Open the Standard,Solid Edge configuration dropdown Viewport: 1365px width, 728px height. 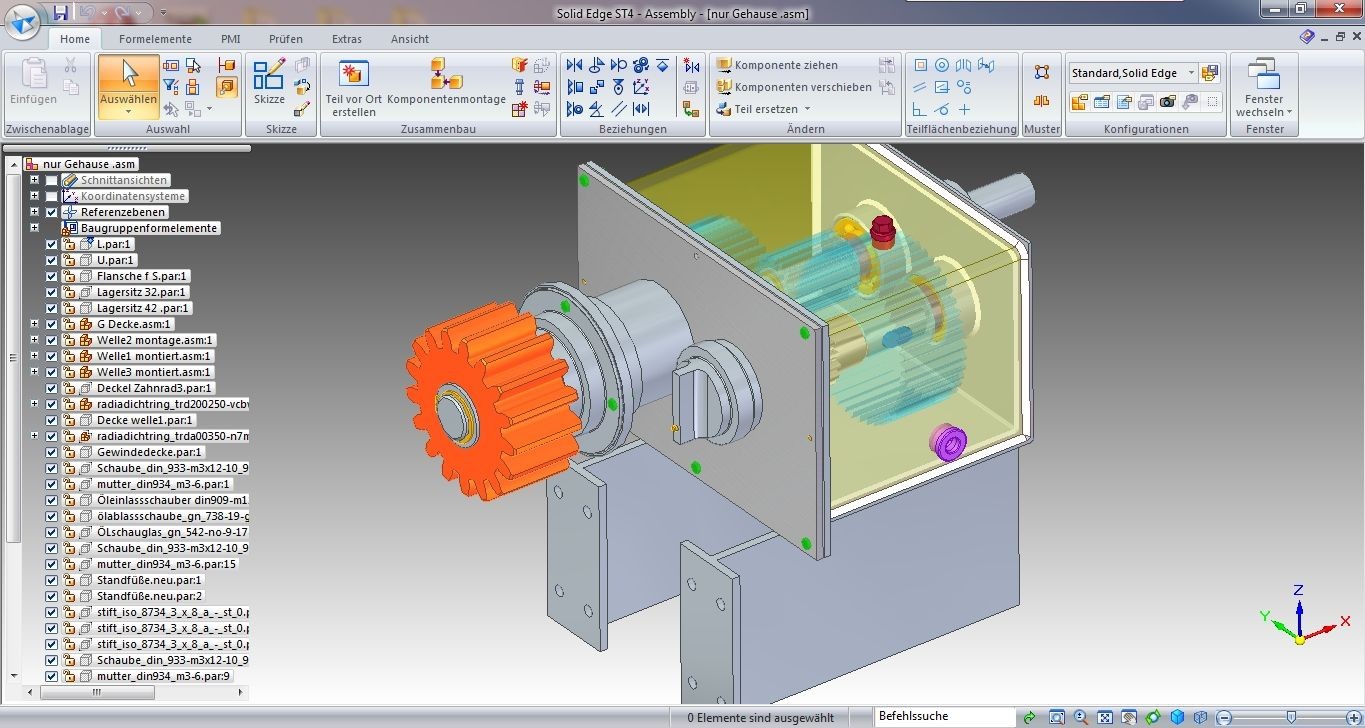pyautogui.click(x=1191, y=73)
